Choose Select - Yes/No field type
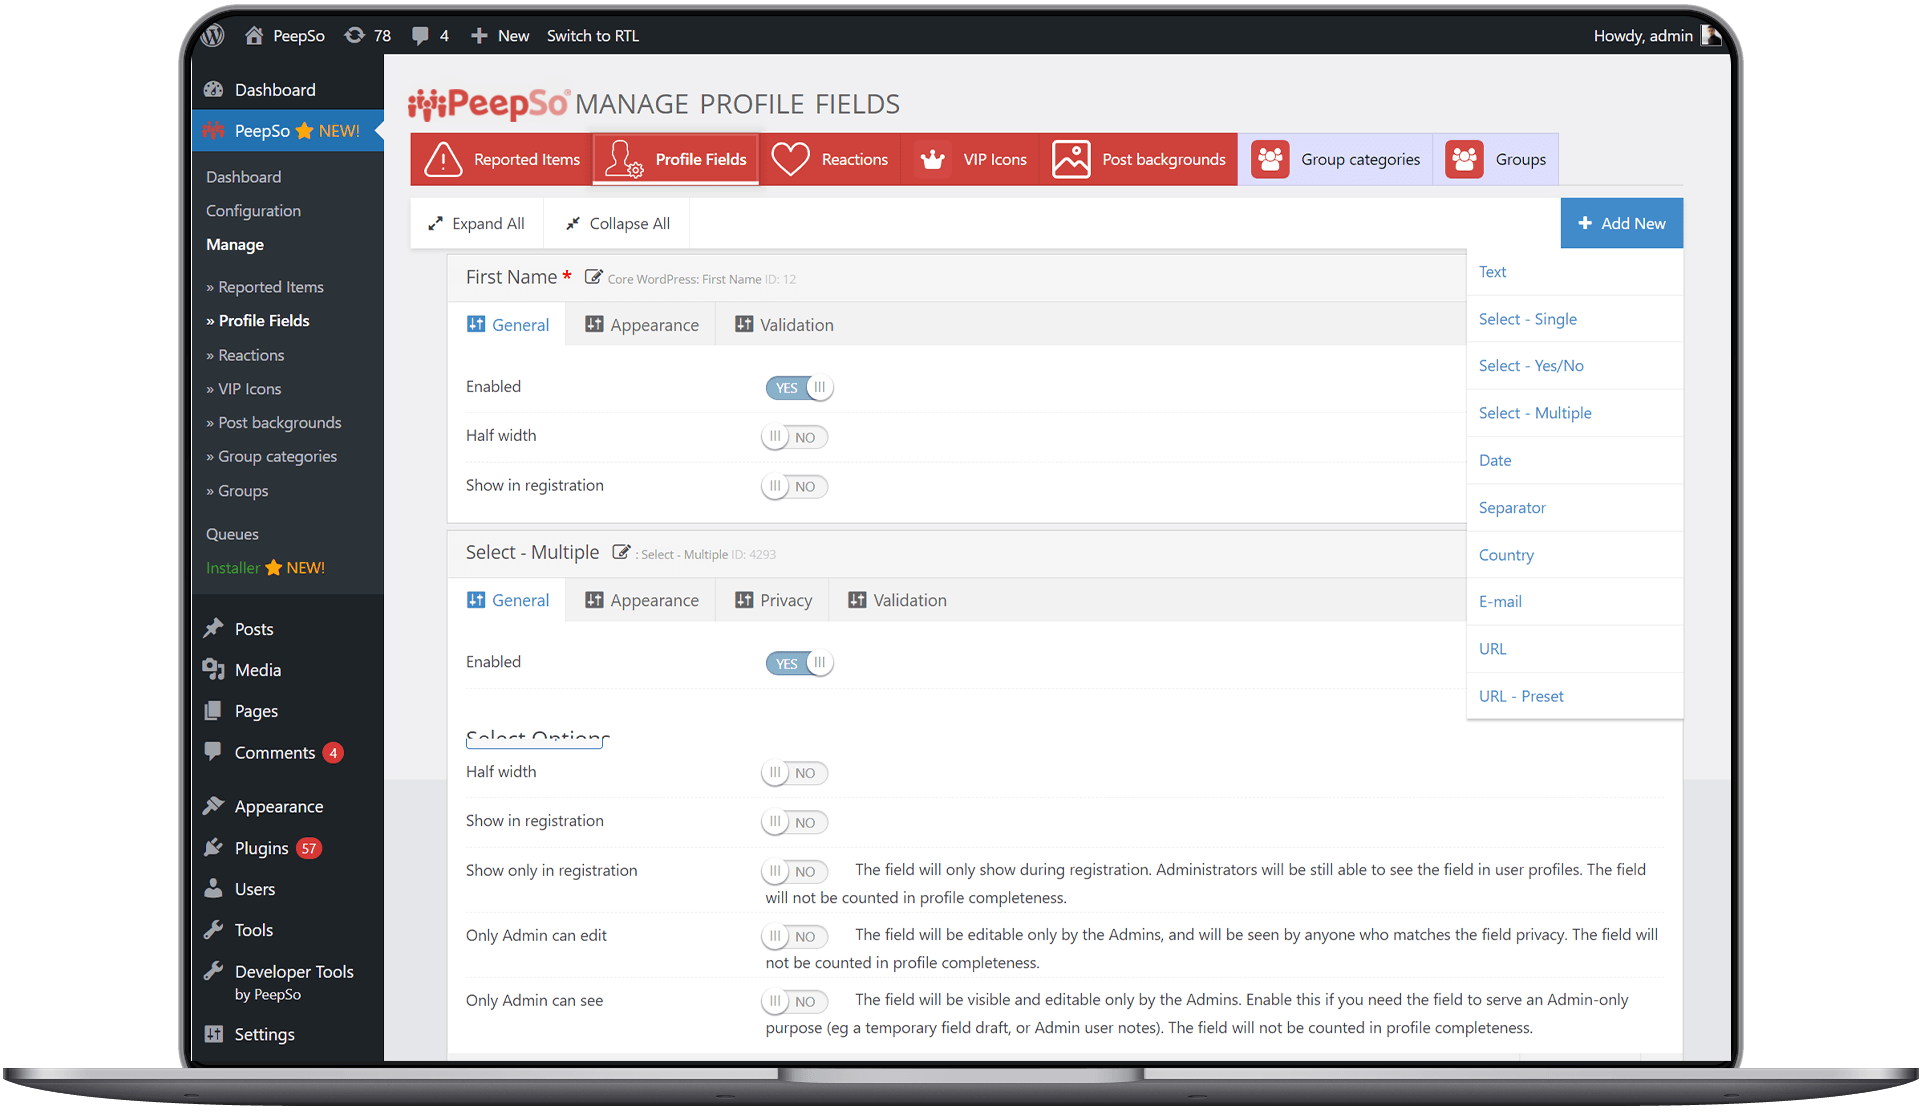 (x=1574, y=366)
